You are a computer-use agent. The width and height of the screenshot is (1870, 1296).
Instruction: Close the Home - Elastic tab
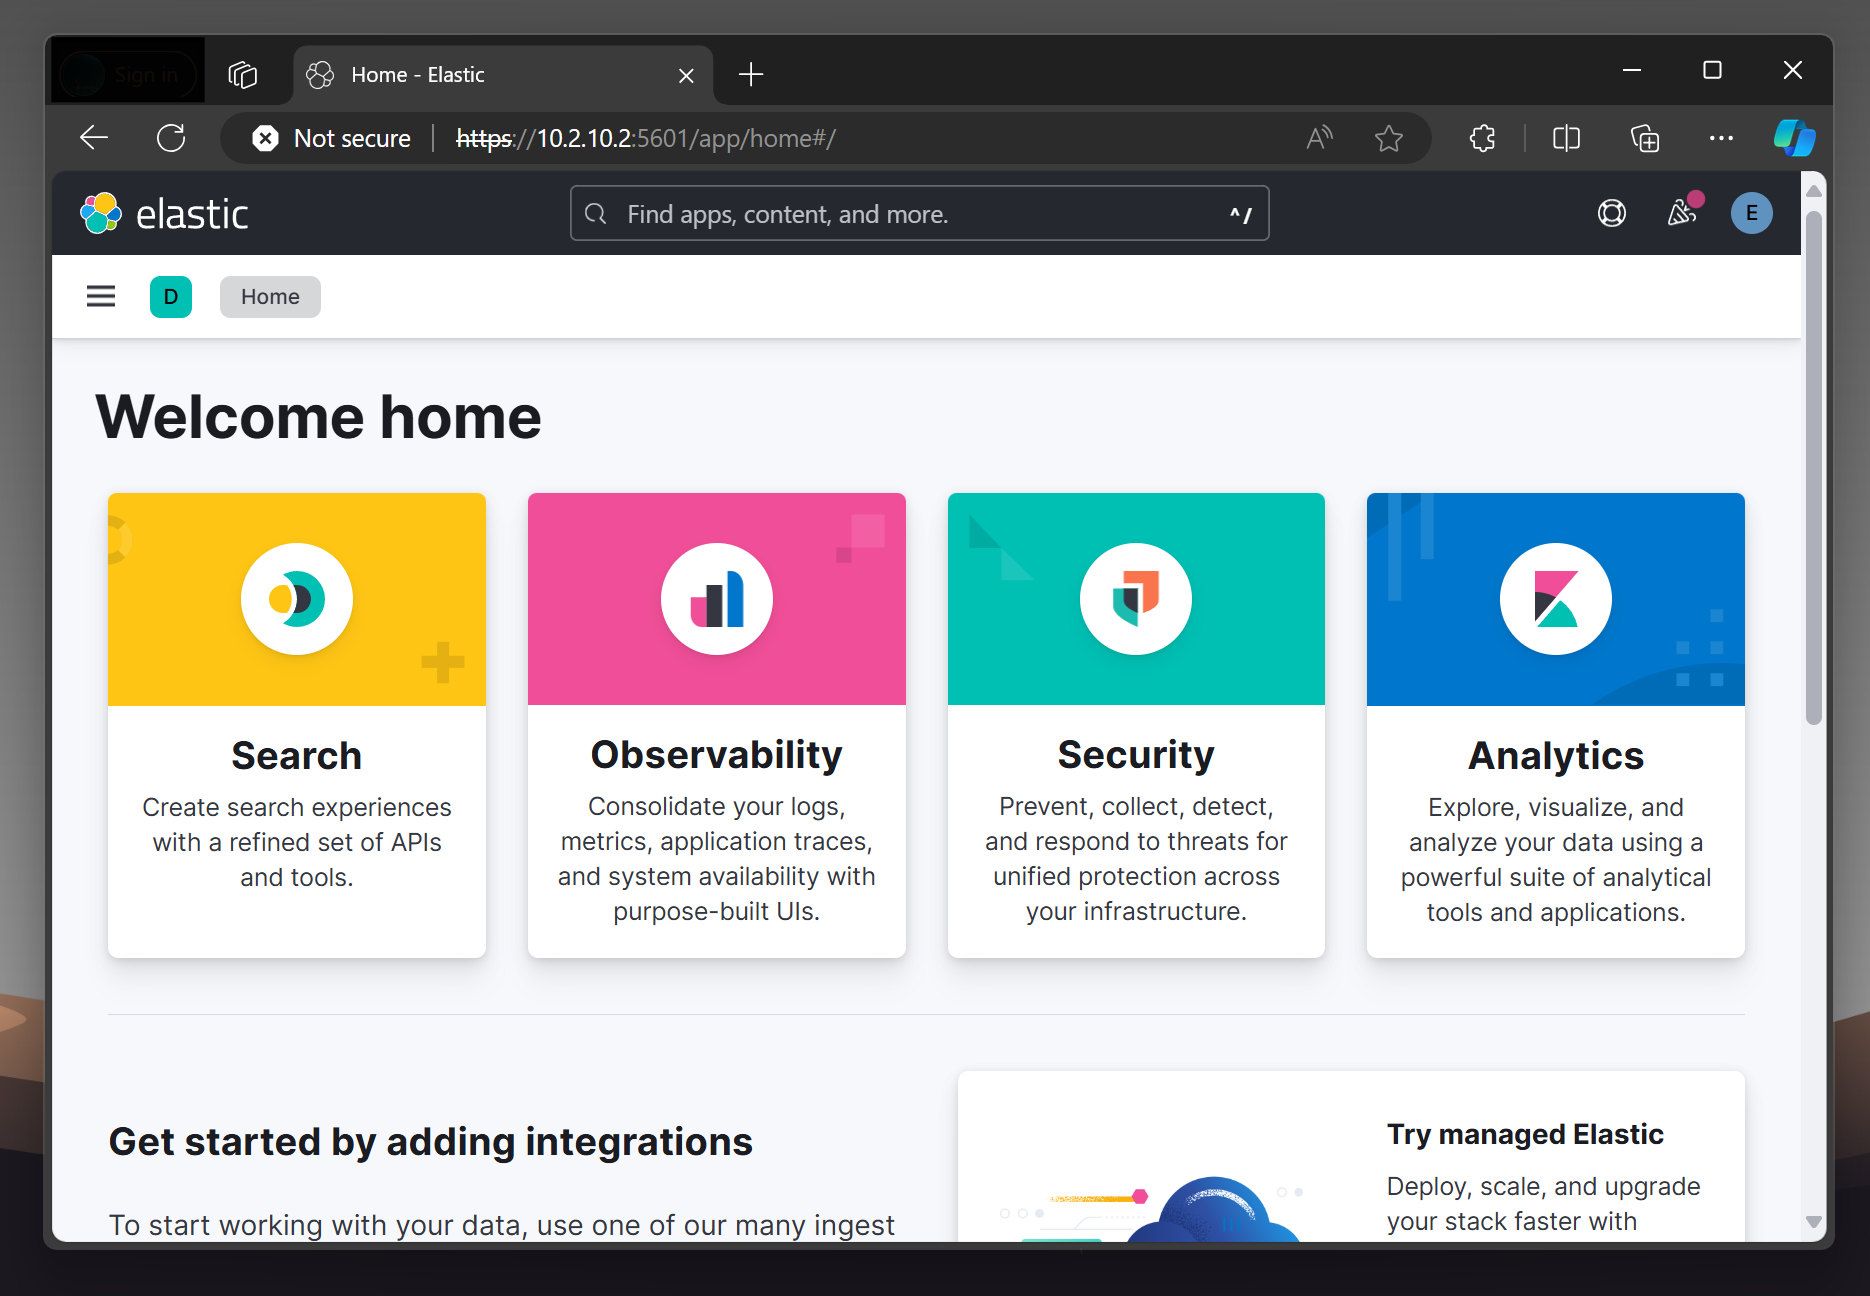pyautogui.click(x=686, y=75)
